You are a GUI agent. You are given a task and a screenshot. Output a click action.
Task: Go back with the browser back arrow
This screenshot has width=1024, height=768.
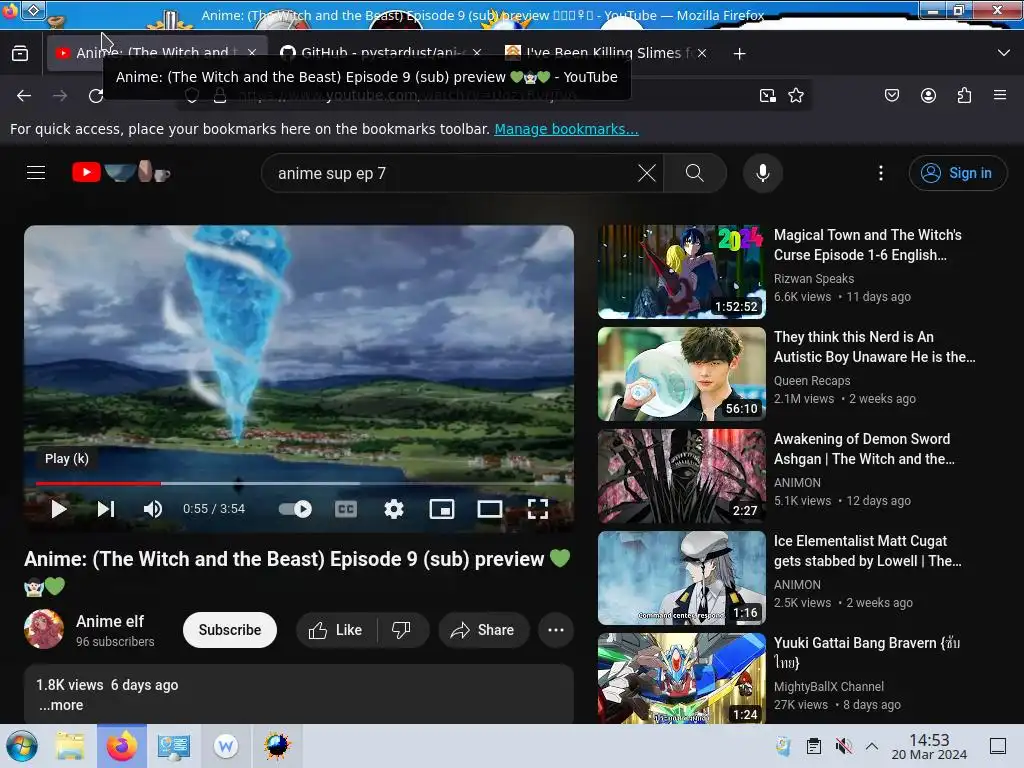tap(24, 95)
